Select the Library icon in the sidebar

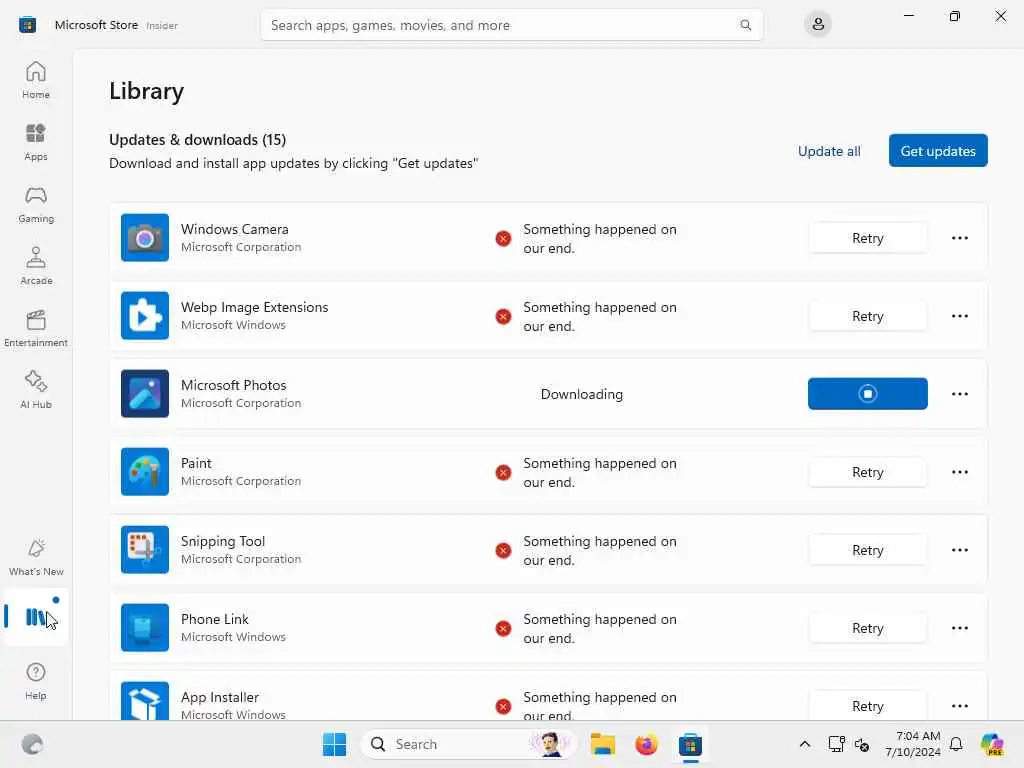36,616
